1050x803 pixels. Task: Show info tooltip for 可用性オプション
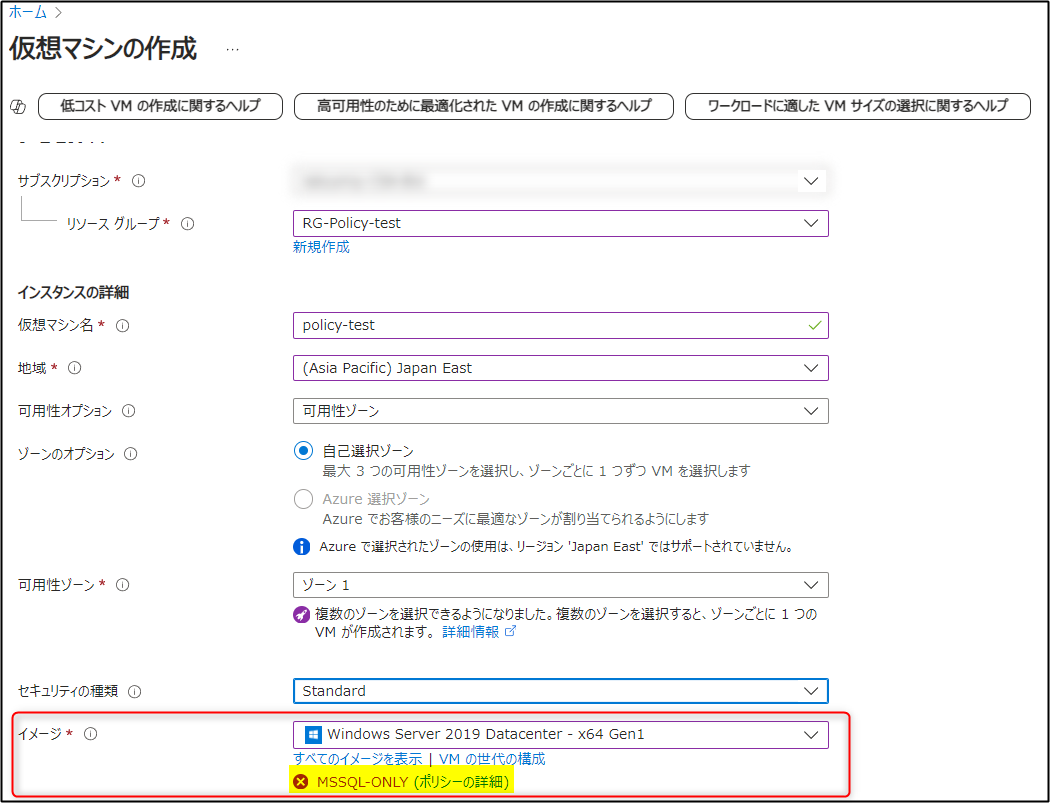pos(129,411)
